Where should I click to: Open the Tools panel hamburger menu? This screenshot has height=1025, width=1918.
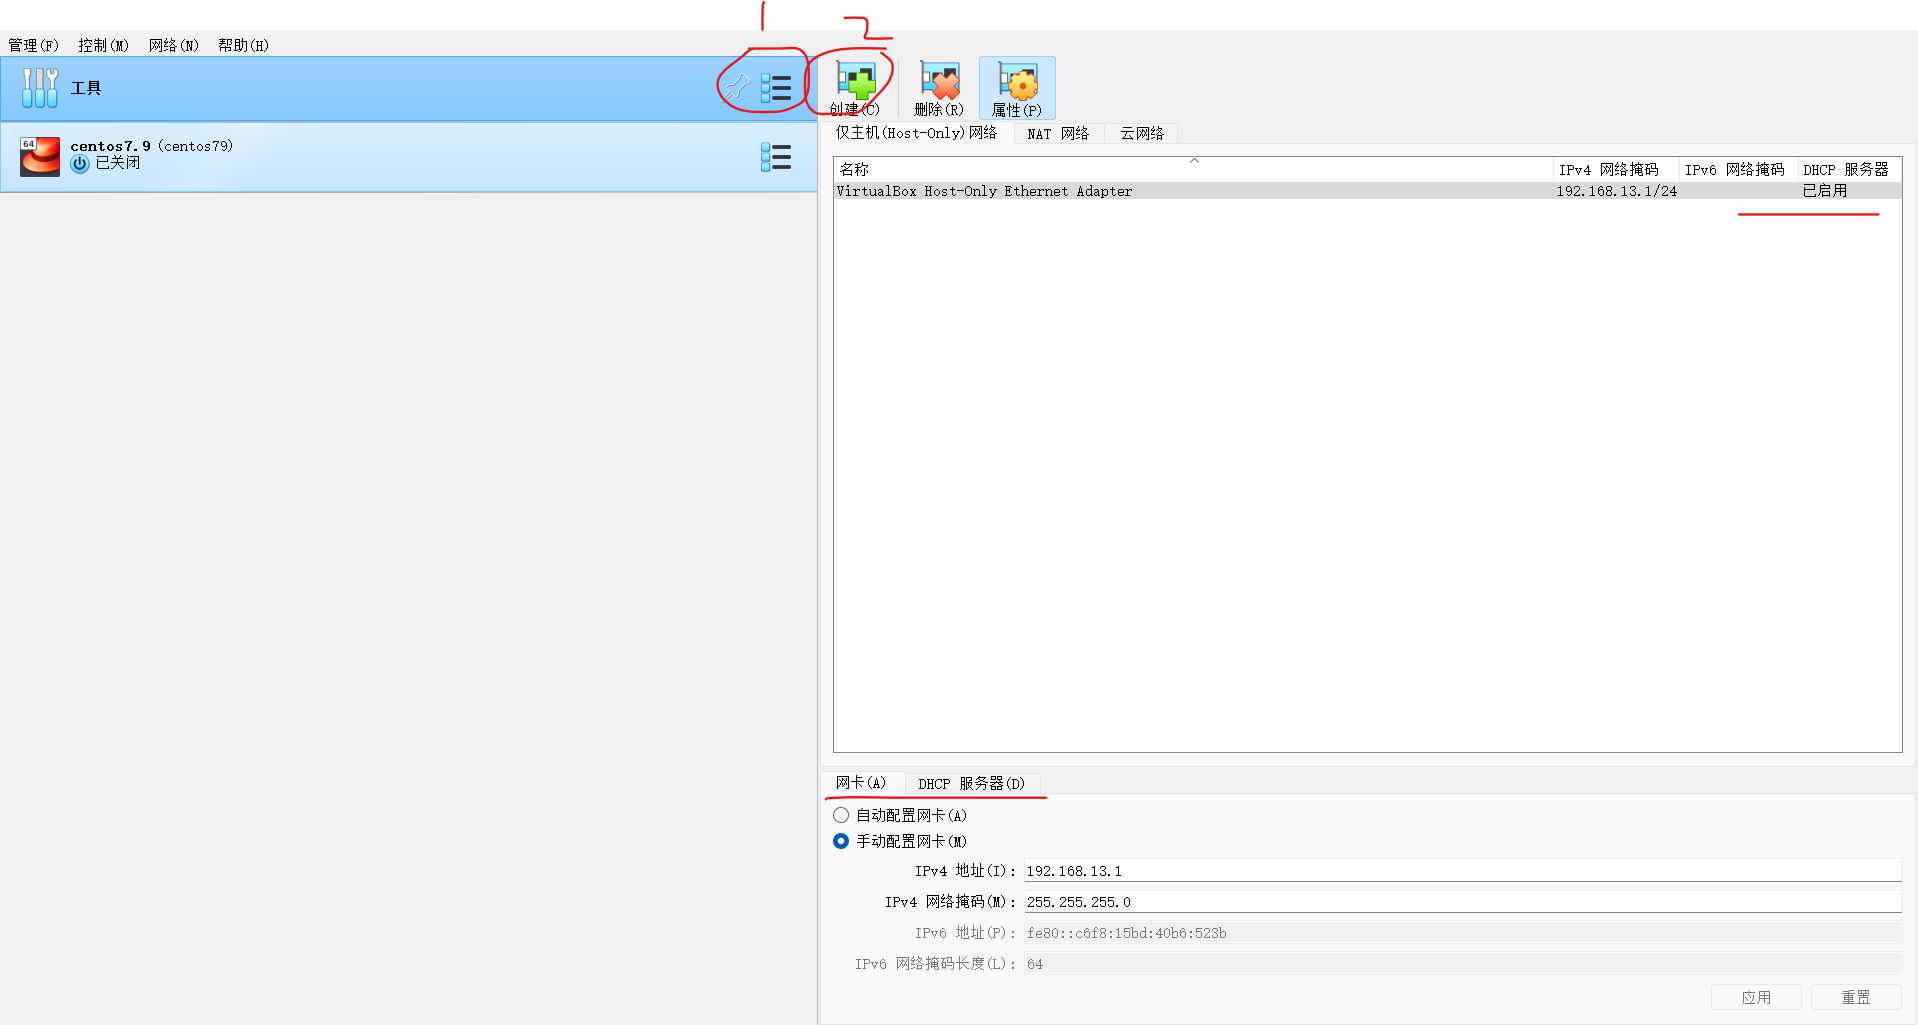(x=776, y=87)
